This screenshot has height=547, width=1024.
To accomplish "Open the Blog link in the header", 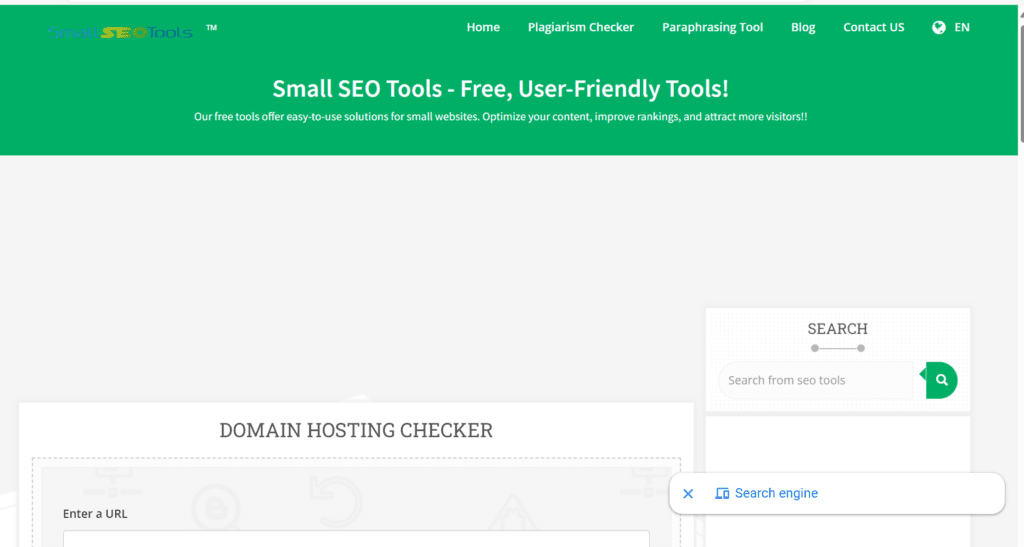I will click(x=803, y=27).
